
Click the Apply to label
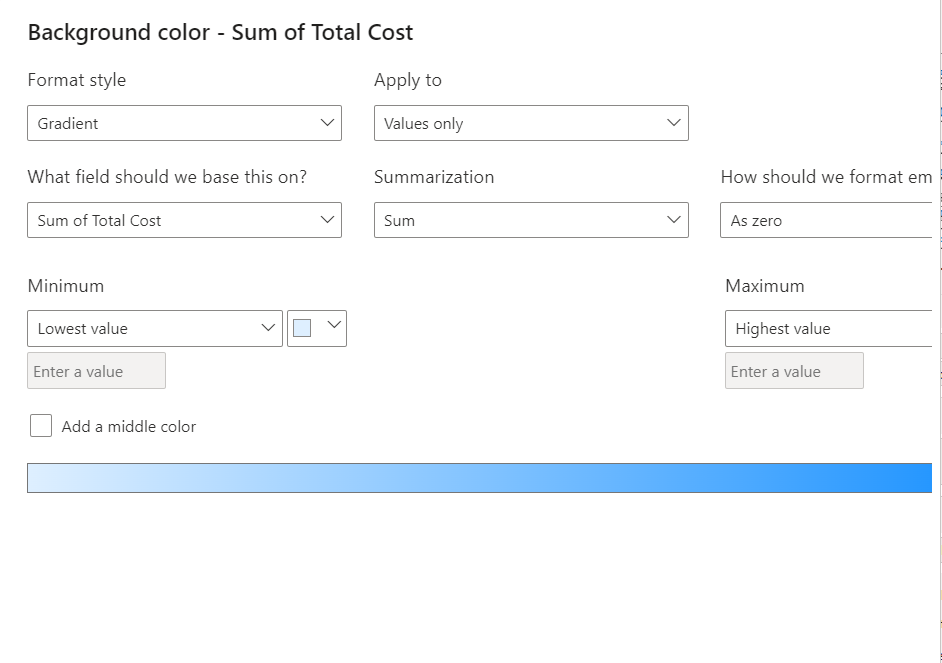408,80
